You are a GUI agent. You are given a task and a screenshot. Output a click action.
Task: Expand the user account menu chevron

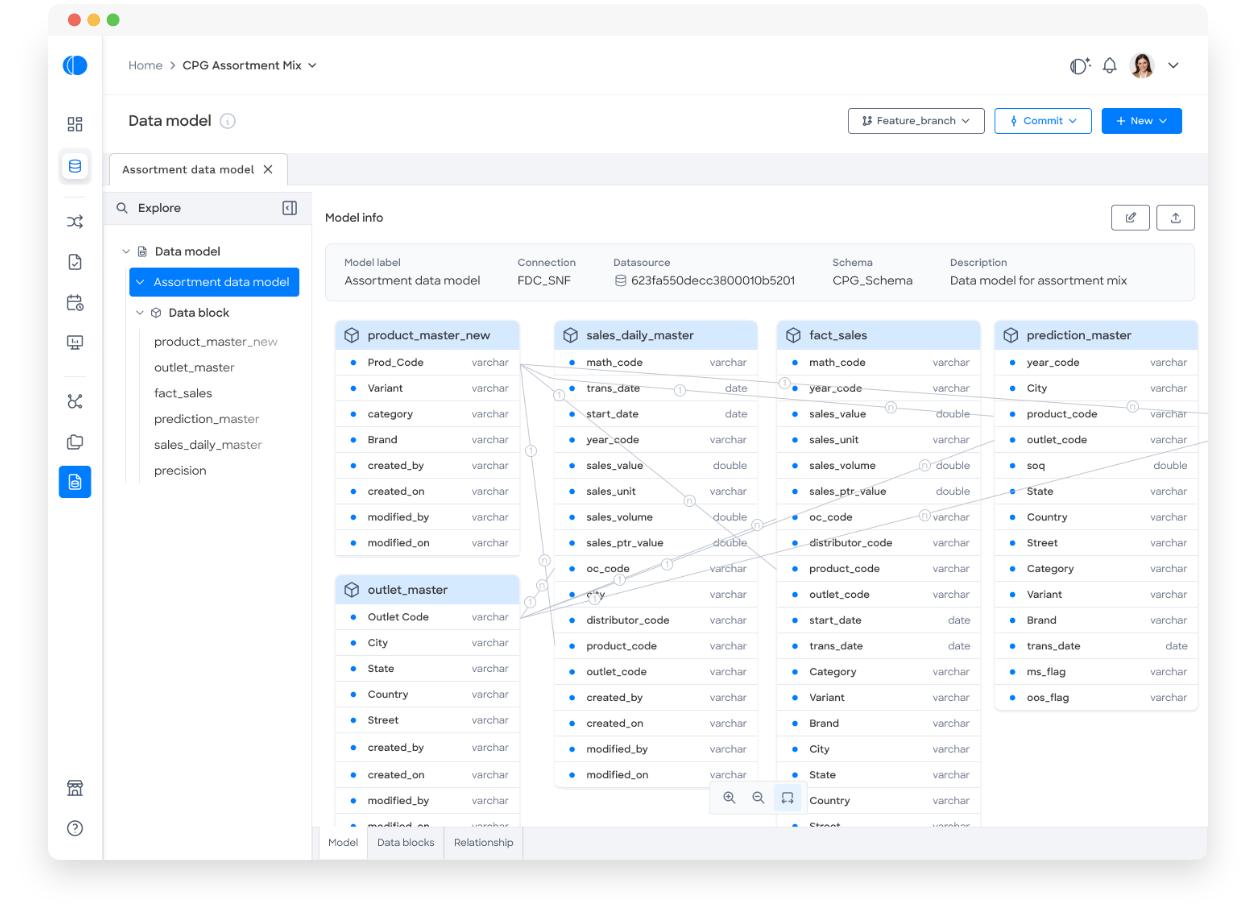coord(1173,65)
